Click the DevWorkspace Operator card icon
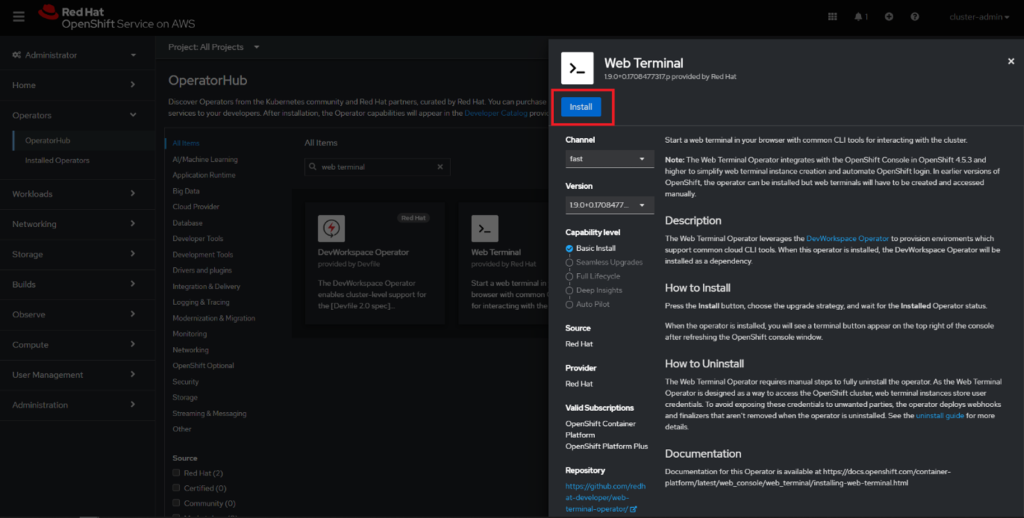Screen dimensions: 1024x518 pyautogui.click(x=331, y=229)
